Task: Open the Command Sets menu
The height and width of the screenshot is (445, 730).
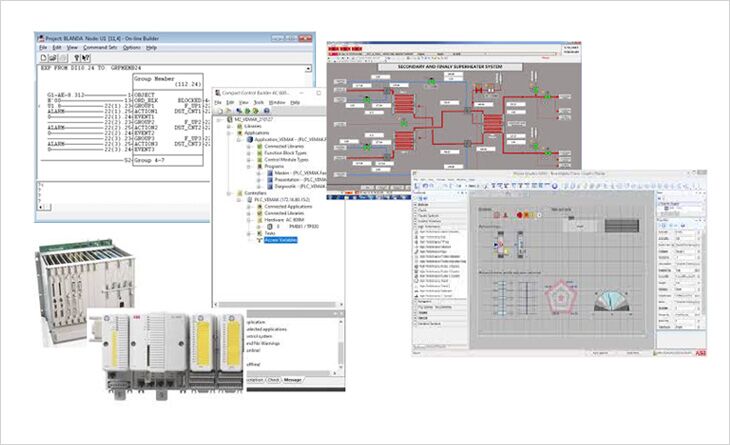Action: (x=100, y=47)
